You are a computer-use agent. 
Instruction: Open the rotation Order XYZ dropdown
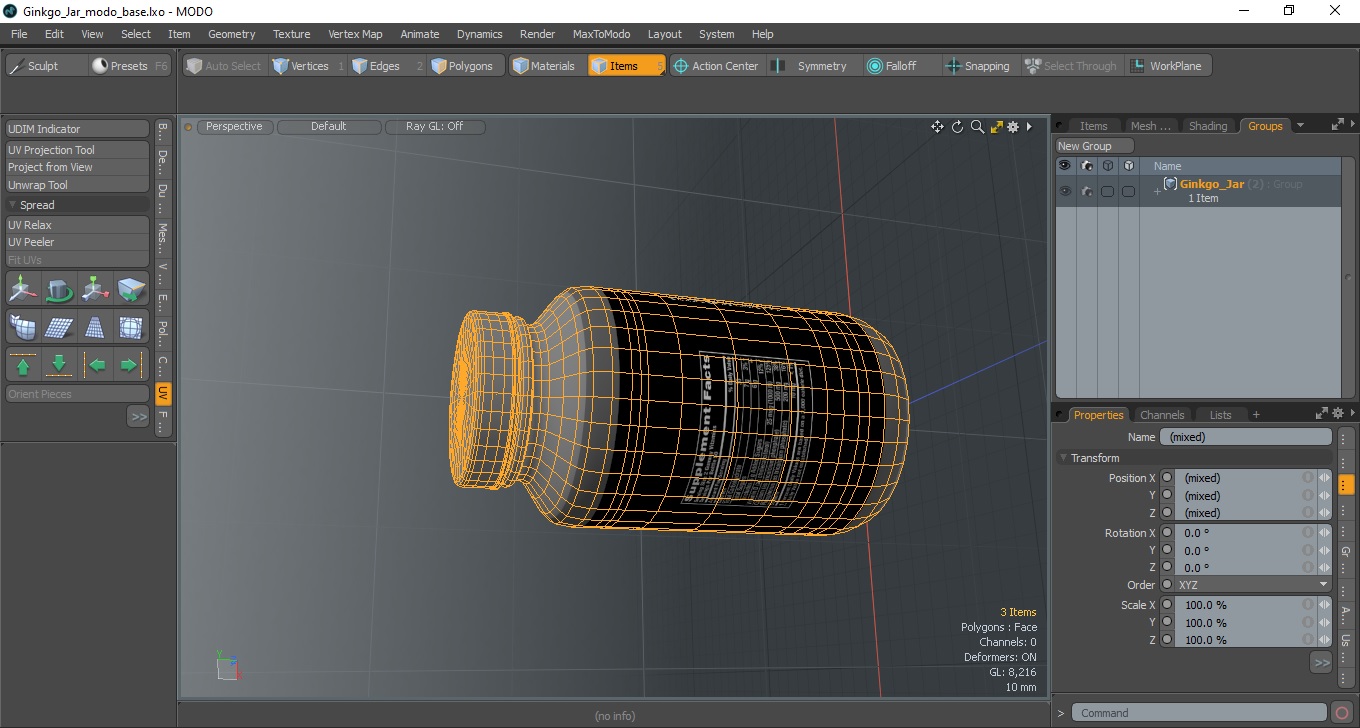1253,585
